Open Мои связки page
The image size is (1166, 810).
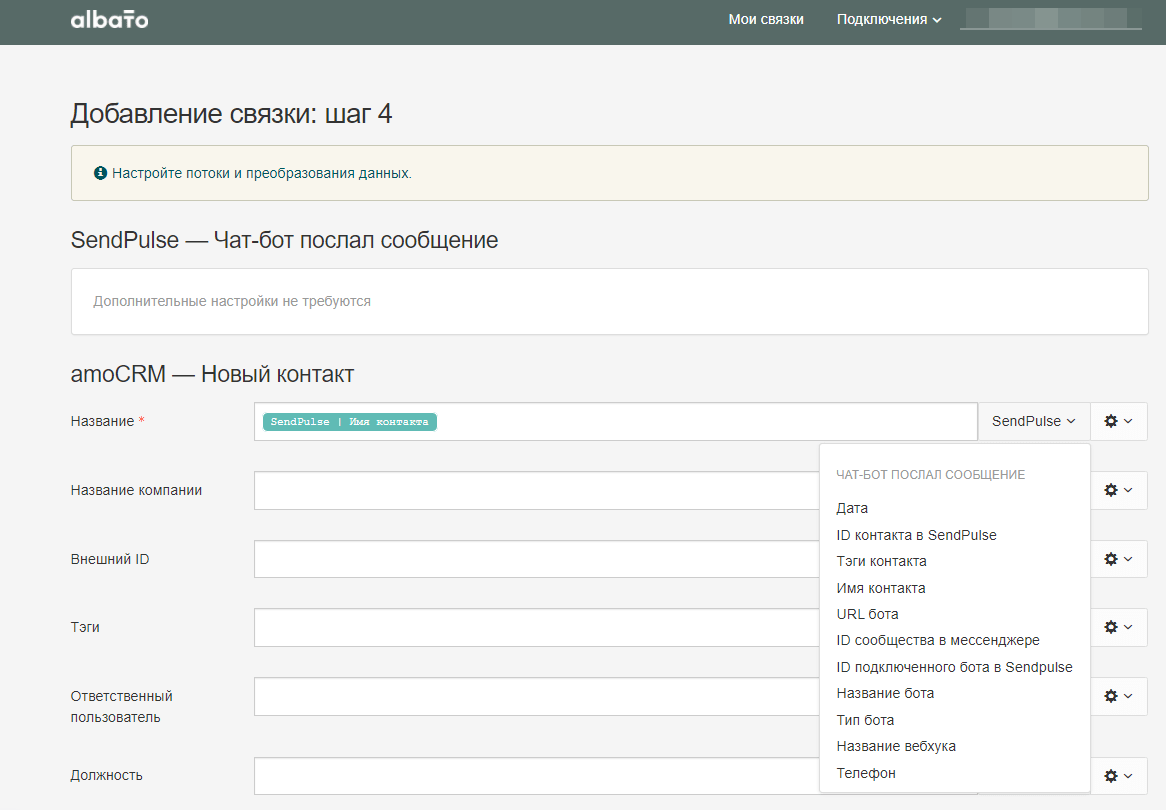[x=766, y=19]
